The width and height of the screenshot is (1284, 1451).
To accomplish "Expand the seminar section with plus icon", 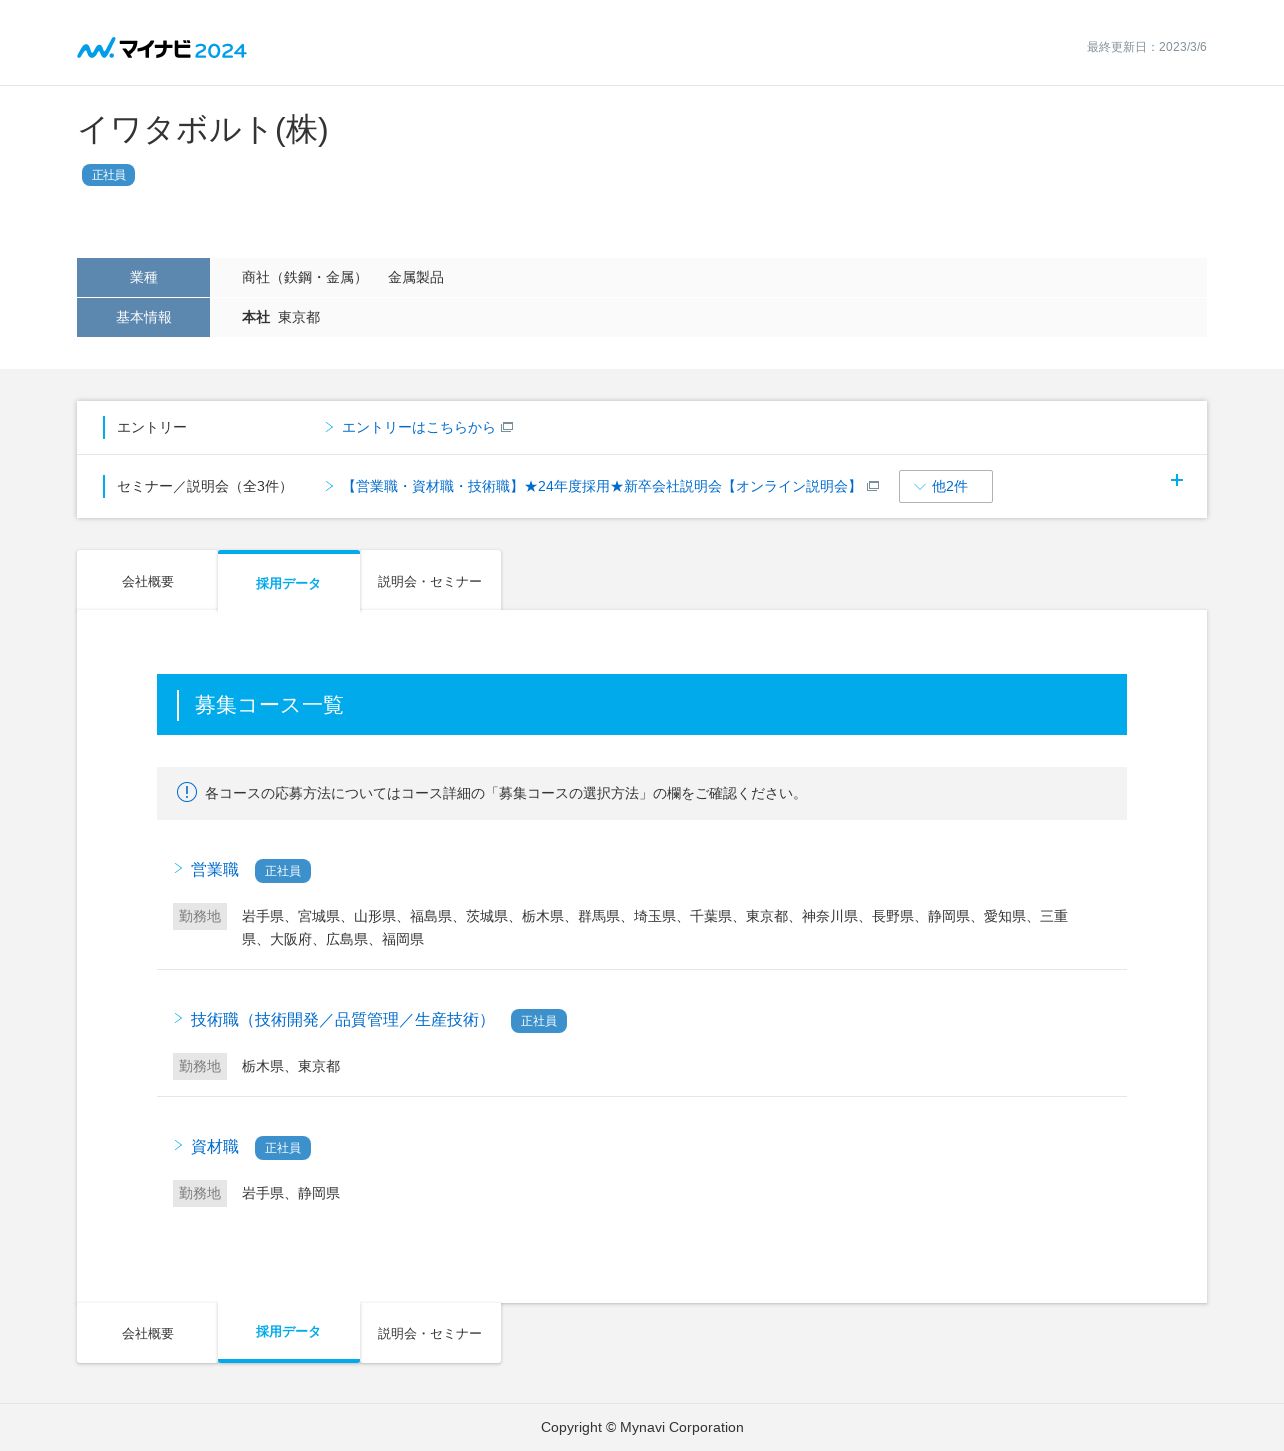I will point(1177,480).
